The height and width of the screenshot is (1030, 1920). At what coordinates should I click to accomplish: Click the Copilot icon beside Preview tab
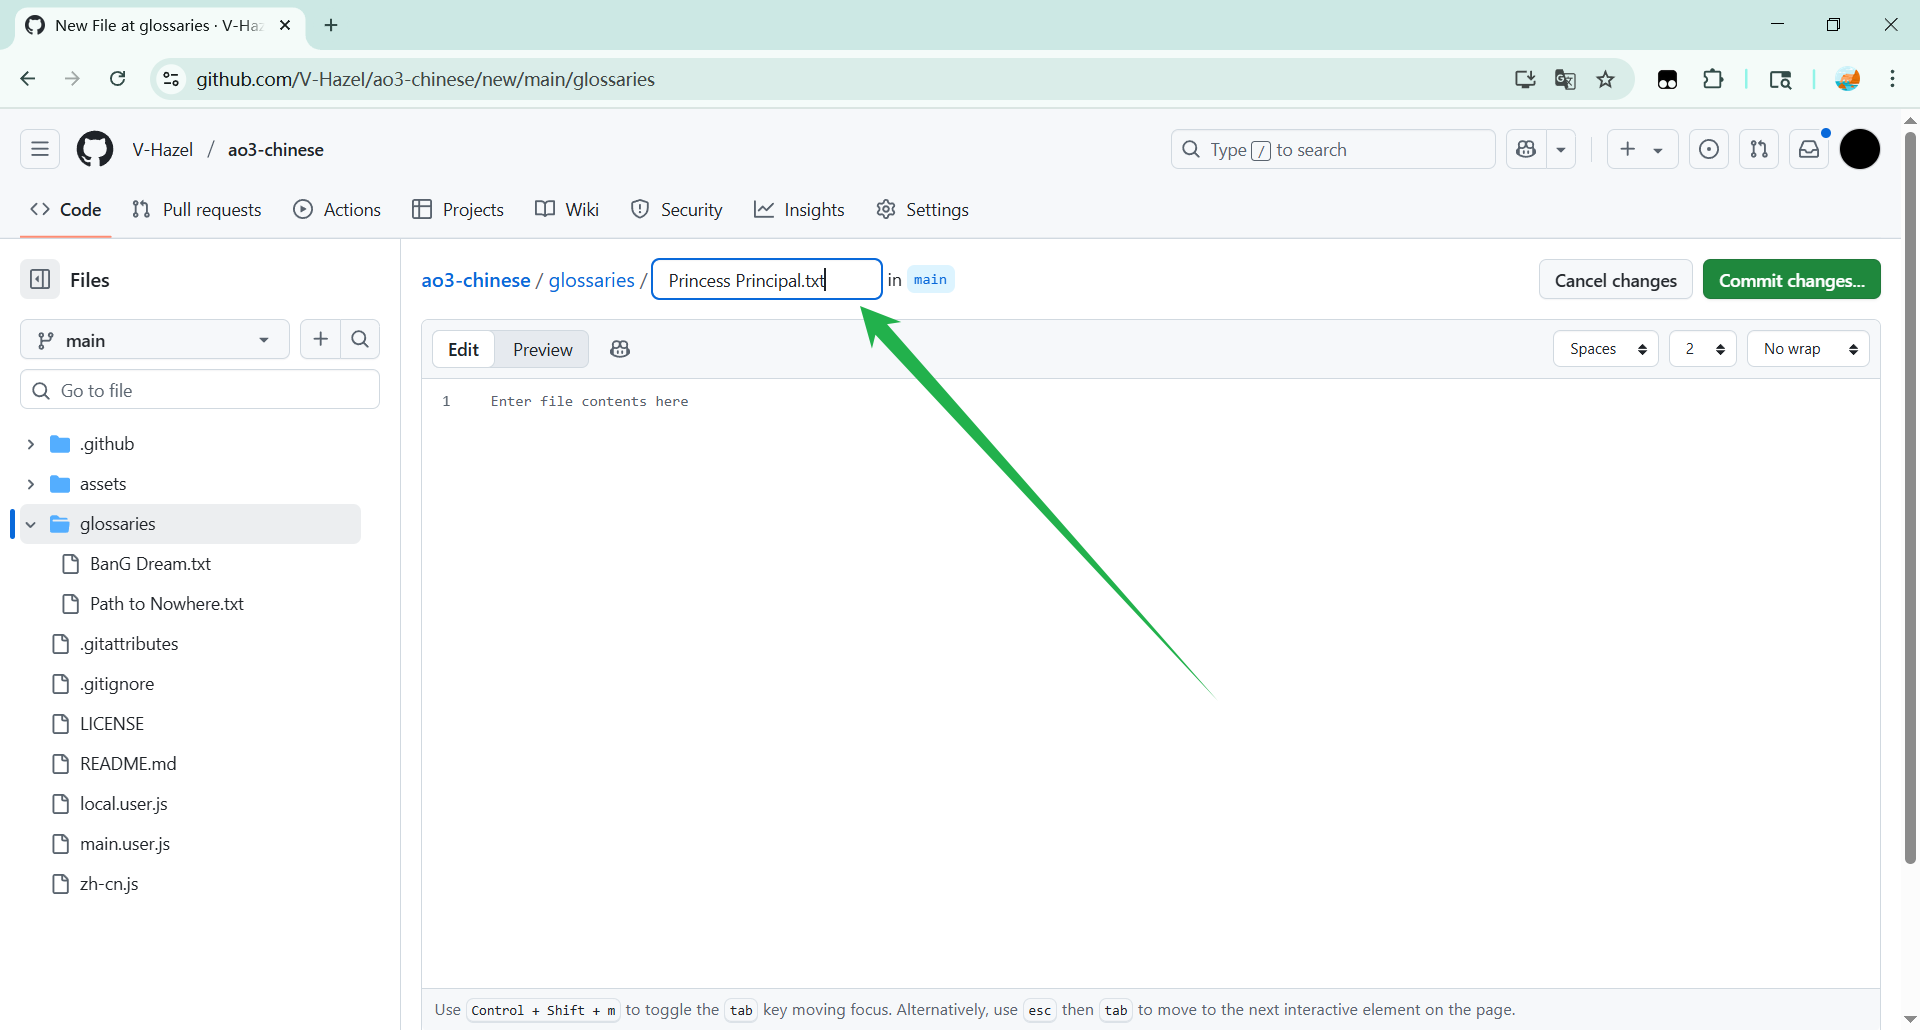(x=620, y=349)
